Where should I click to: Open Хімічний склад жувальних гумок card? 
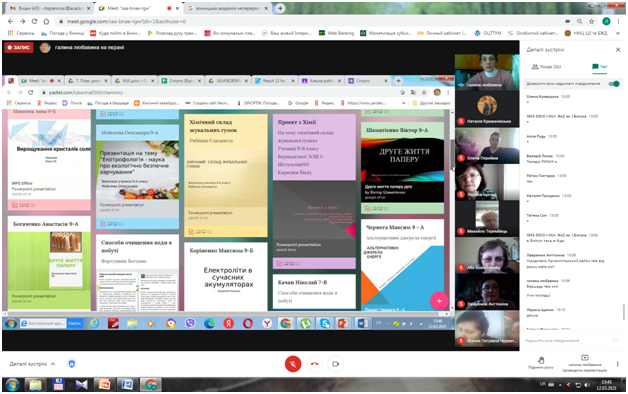click(226, 175)
